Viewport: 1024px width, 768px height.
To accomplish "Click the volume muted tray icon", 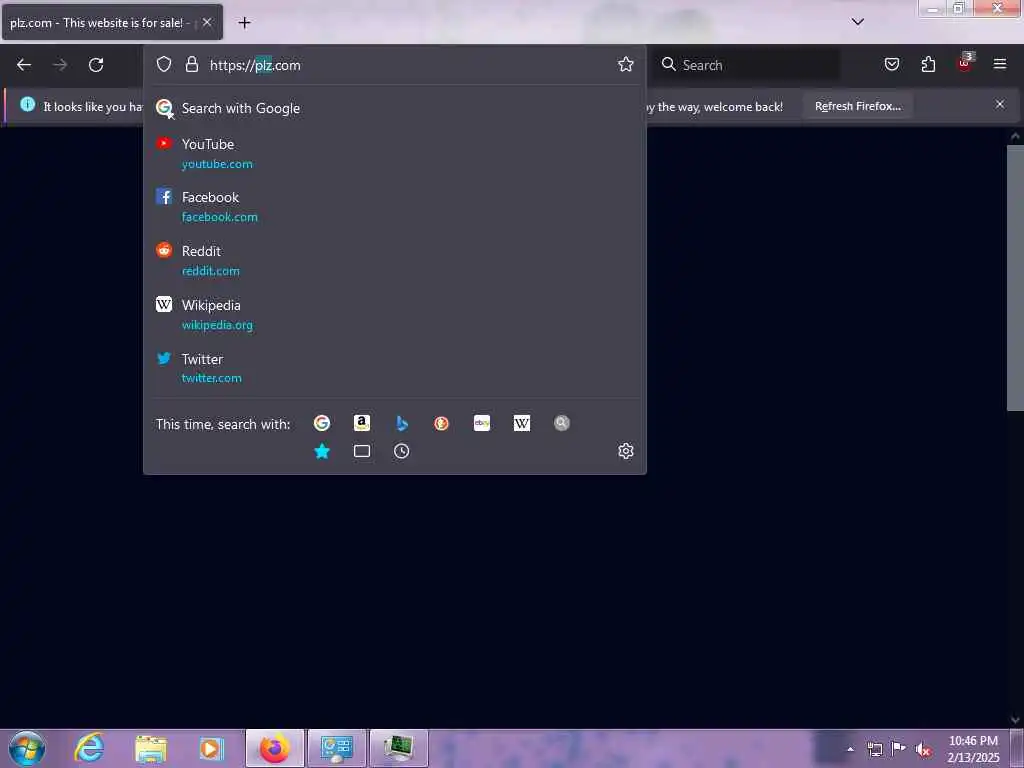I will (922, 749).
